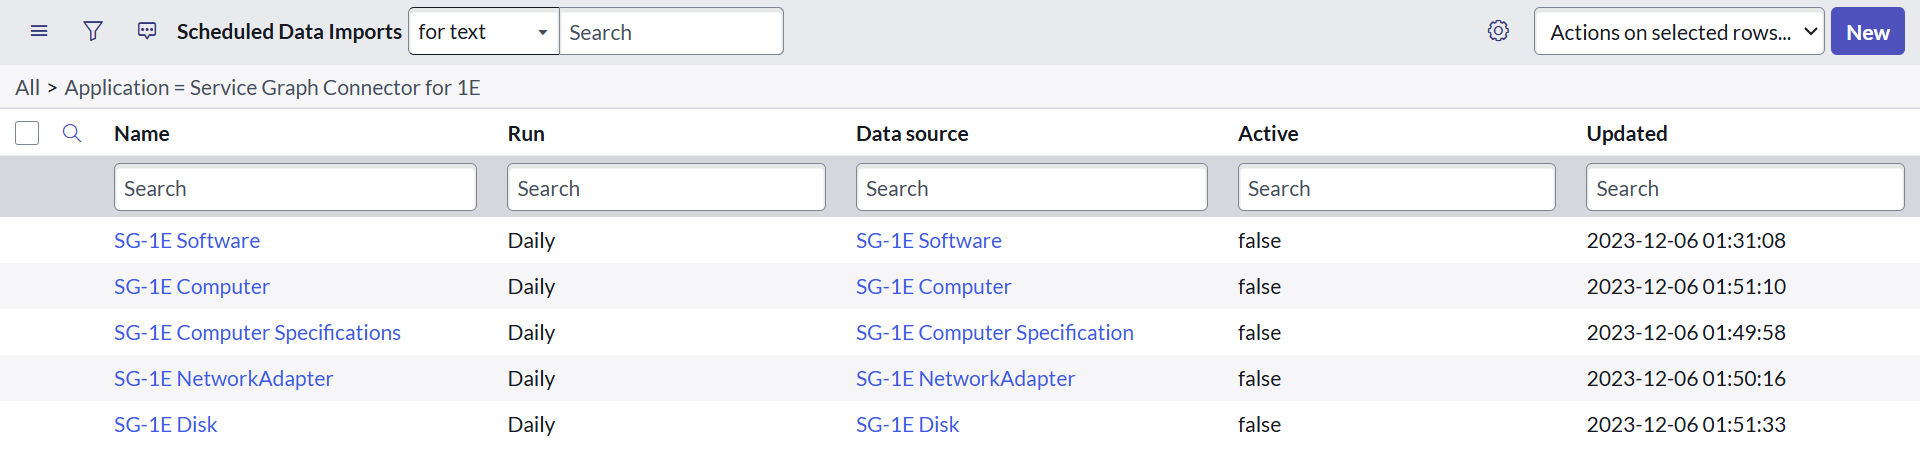This screenshot has width=1920, height=475.
Task: Open the list controls hamburger menu
Action: pos(39,31)
